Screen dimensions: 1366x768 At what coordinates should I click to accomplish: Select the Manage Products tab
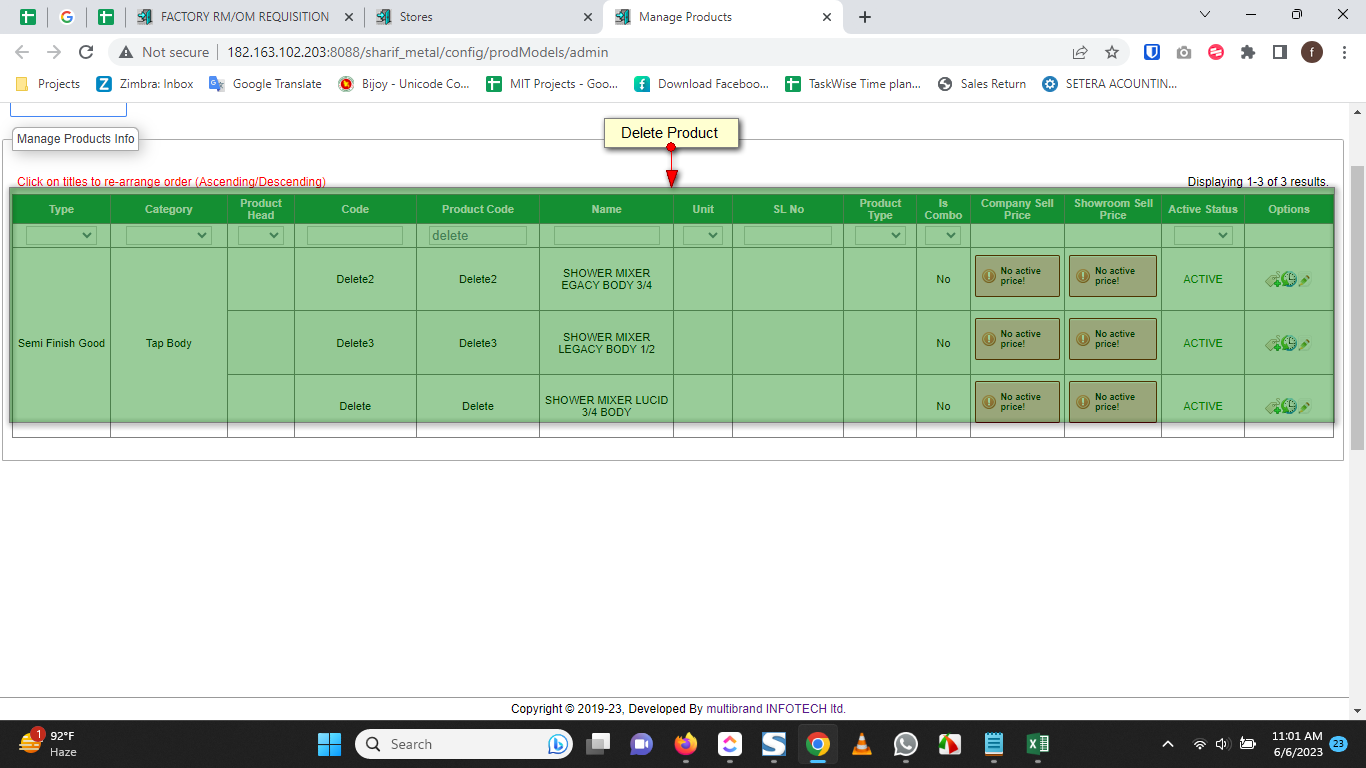[x=722, y=17]
